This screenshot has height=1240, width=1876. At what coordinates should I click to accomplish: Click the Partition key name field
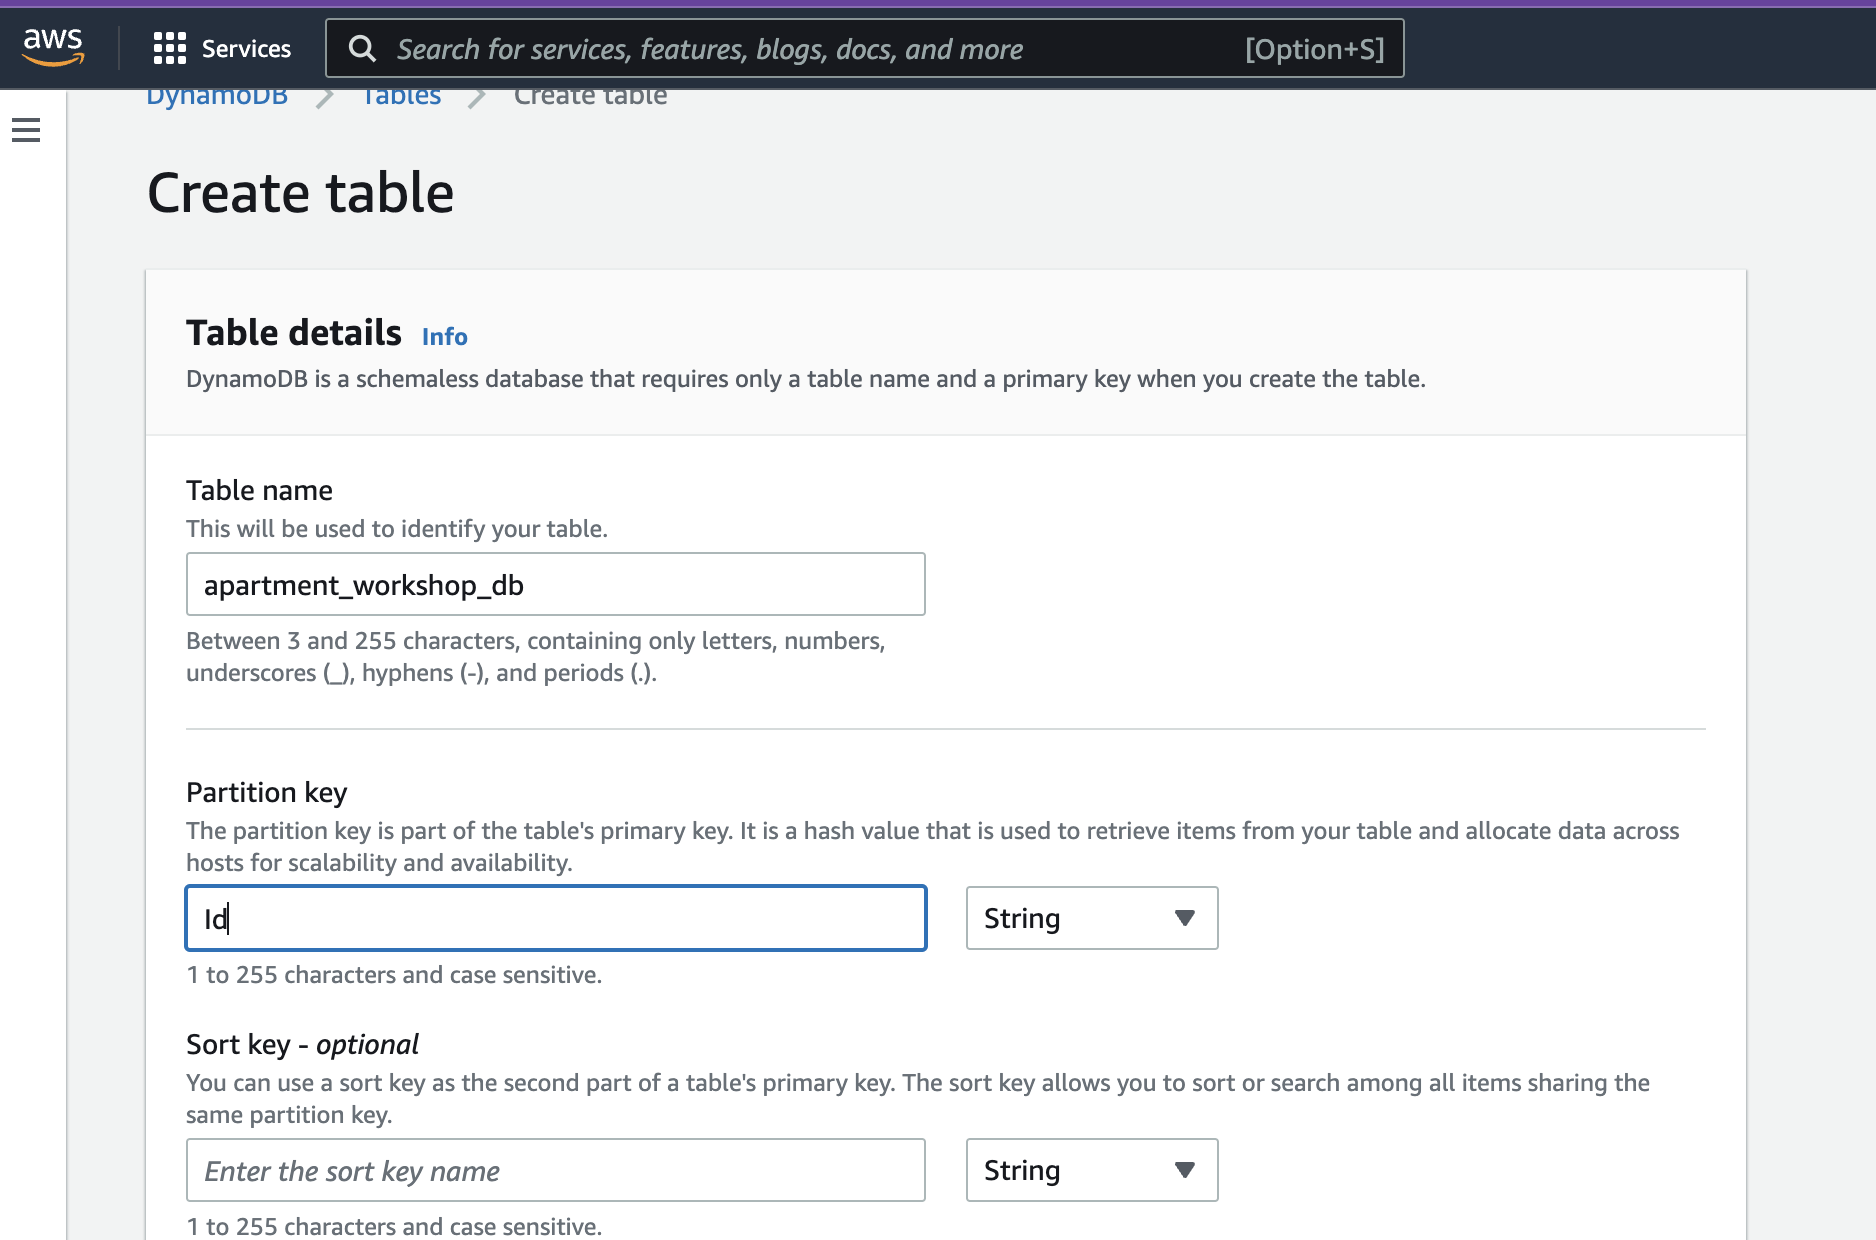point(556,918)
